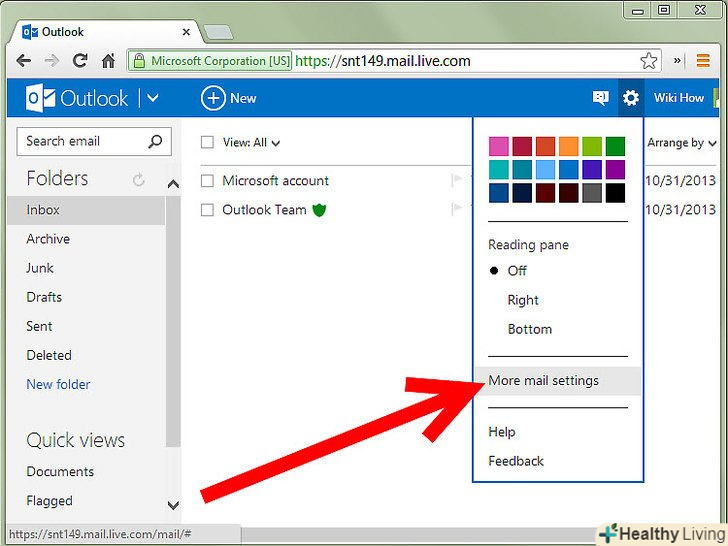Close the Outlook browser tab
This screenshot has height=546, width=728.
pos(186,32)
